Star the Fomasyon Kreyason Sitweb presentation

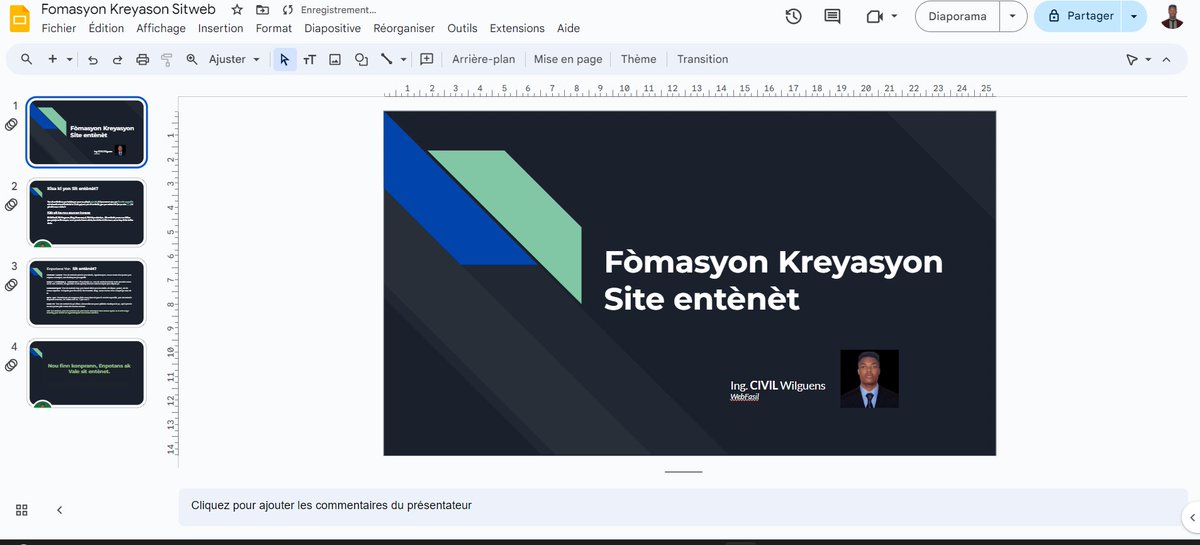pyautogui.click(x=237, y=9)
